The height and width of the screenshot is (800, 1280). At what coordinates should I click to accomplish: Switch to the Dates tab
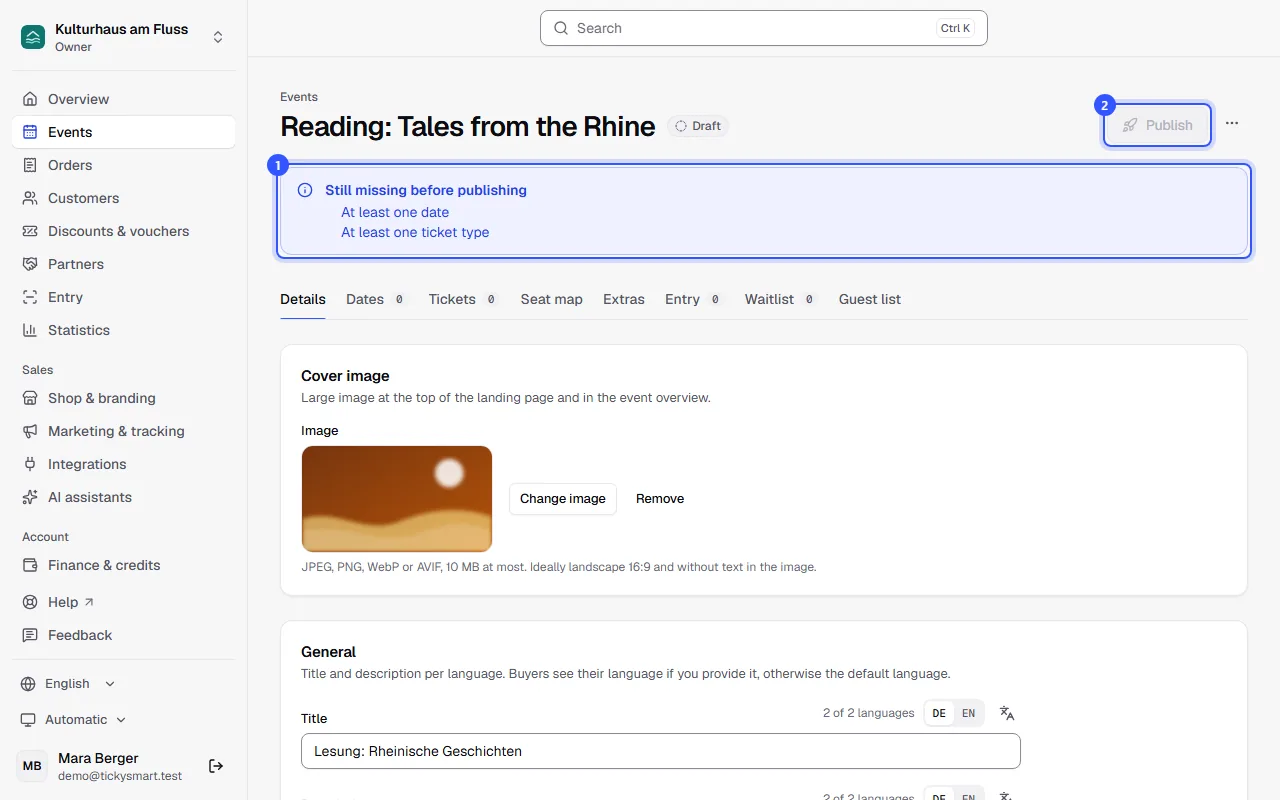(375, 299)
